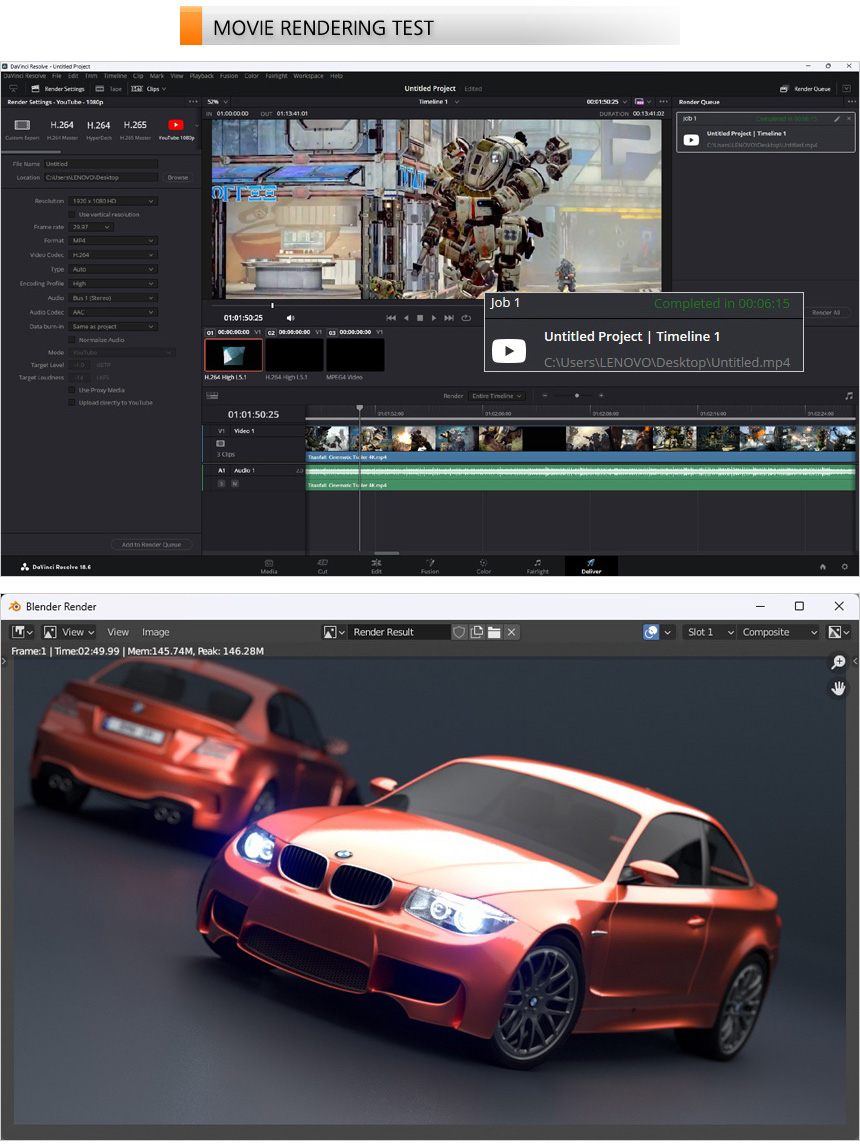
Task: Switch to the Edit page tab
Action: tap(376, 566)
